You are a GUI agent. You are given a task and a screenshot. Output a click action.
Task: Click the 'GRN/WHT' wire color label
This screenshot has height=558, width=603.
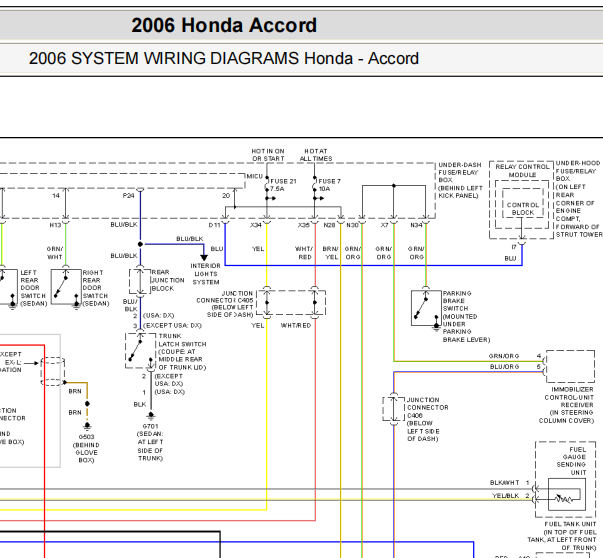point(55,253)
